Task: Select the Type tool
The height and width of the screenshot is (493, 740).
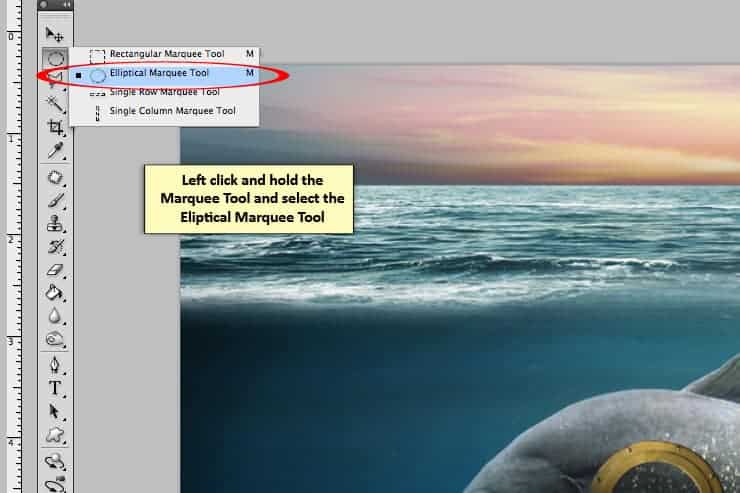Action: click(55, 388)
